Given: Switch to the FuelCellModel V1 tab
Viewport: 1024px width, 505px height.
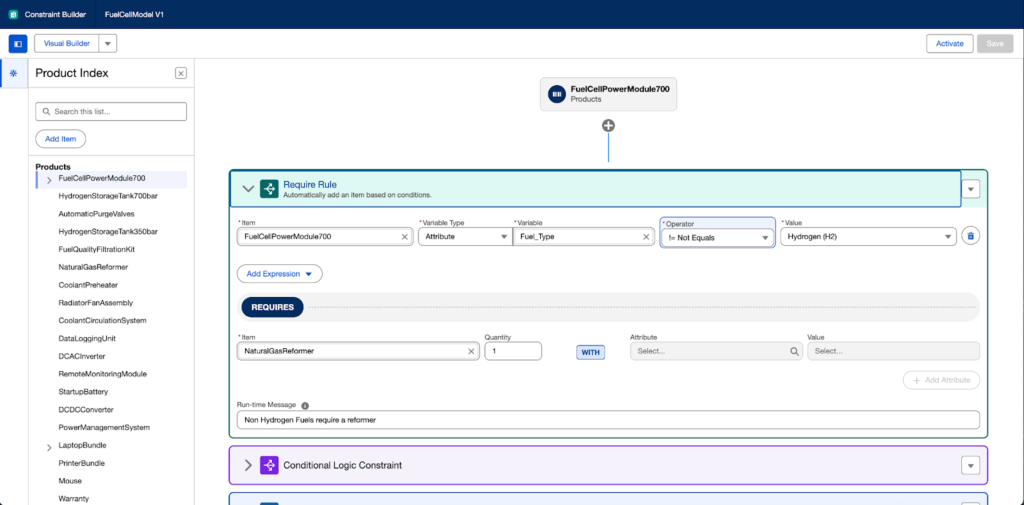Looking at the screenshot, I should (134, 14).
